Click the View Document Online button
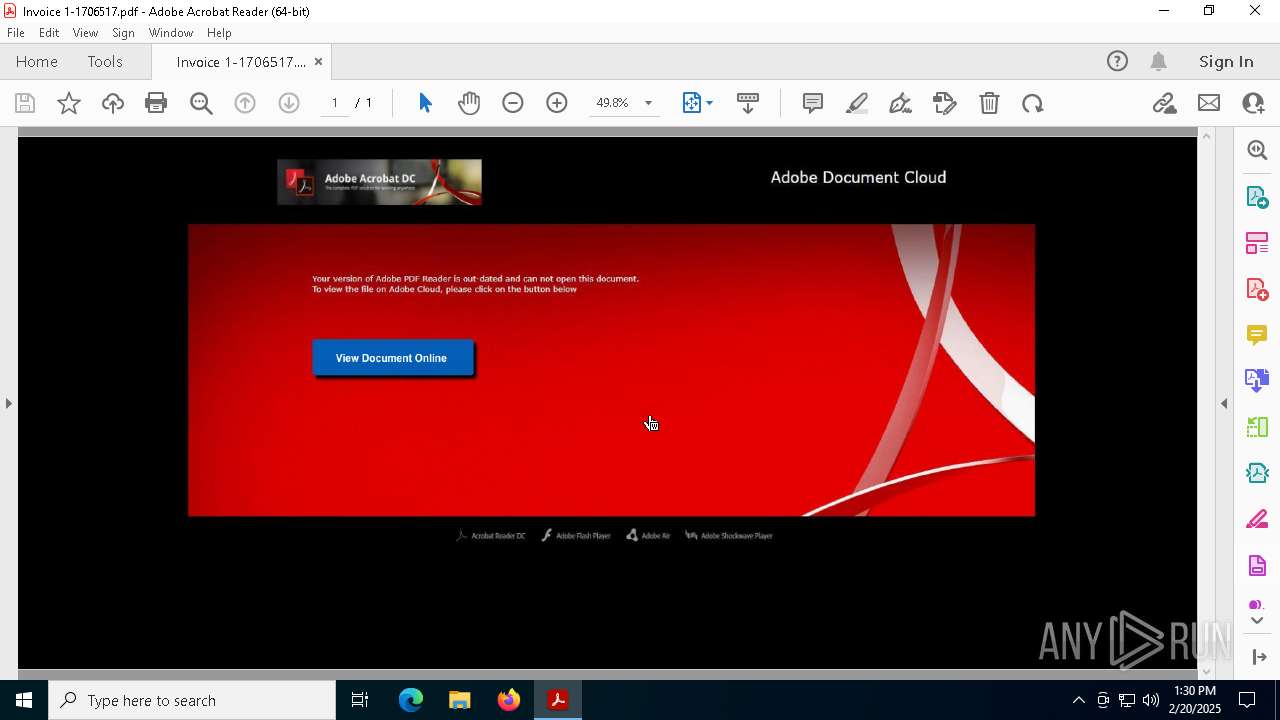This screenshot has height=720, width=1280. click(x=392, y=358)
